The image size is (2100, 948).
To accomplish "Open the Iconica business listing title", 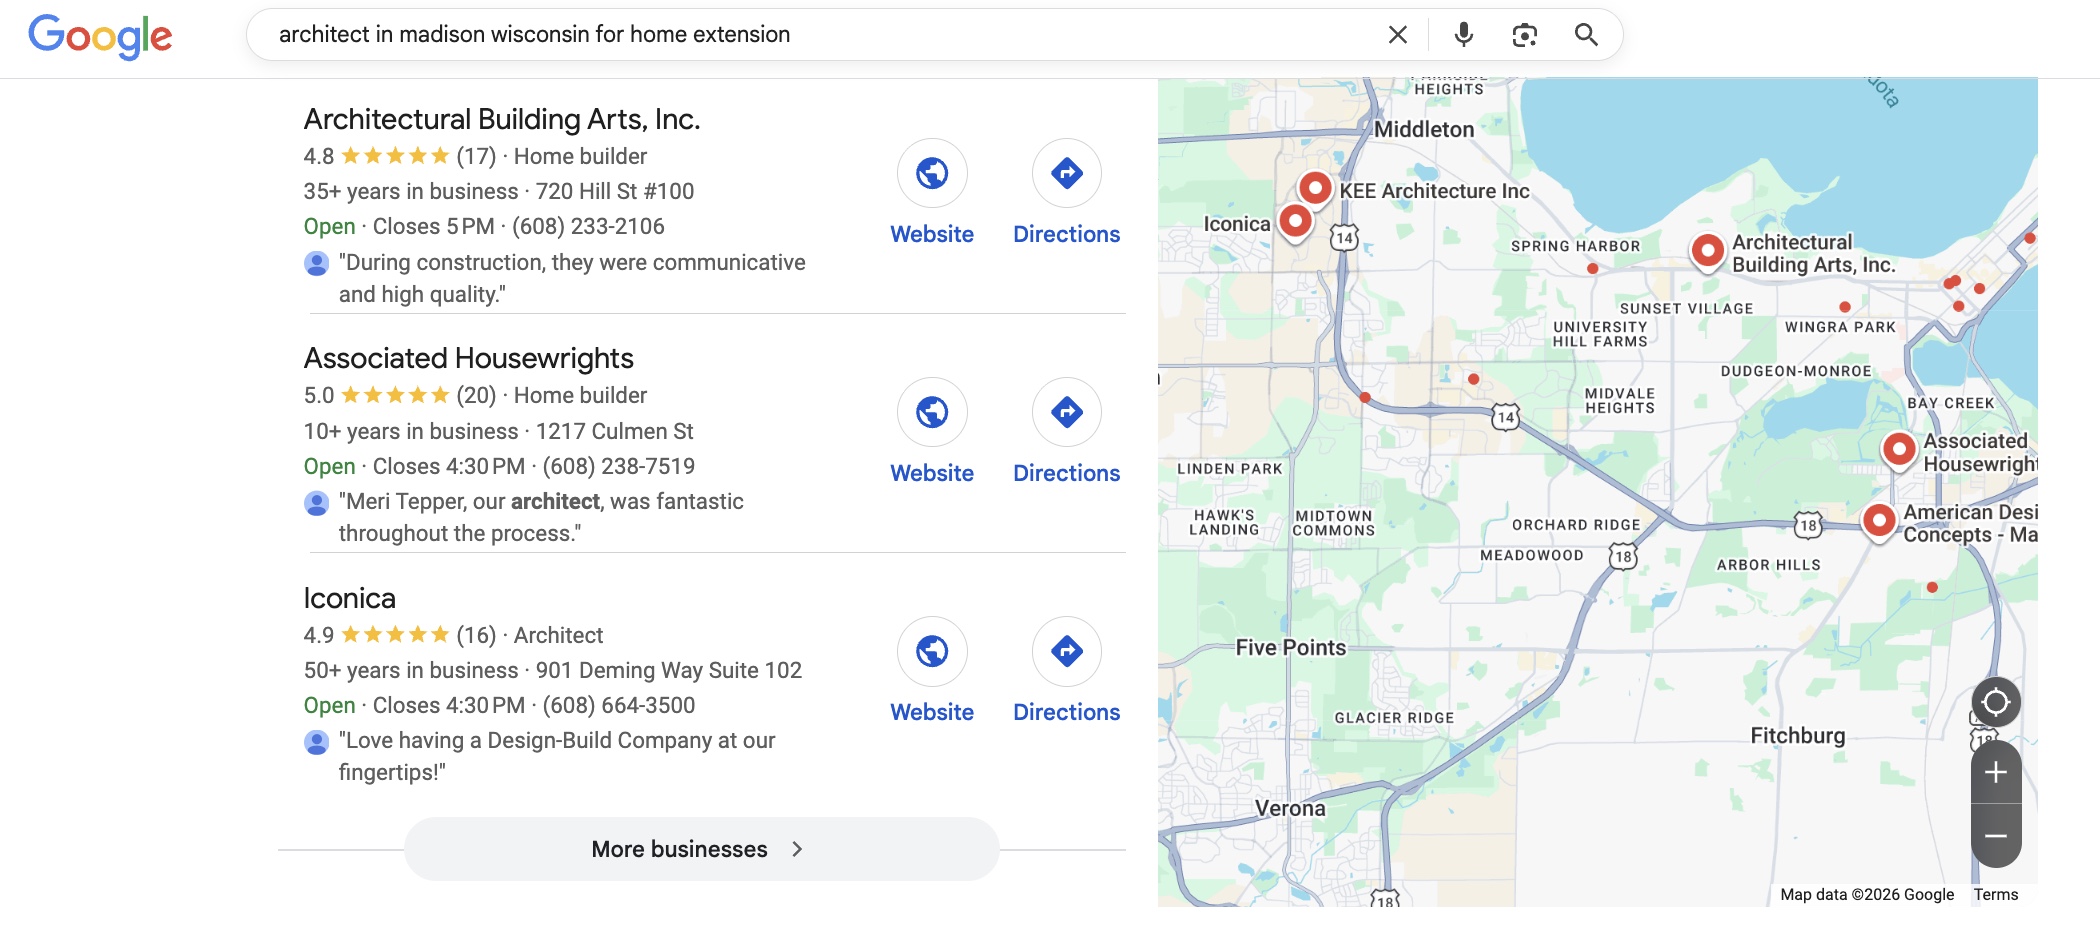I will (x=349, y=598).
